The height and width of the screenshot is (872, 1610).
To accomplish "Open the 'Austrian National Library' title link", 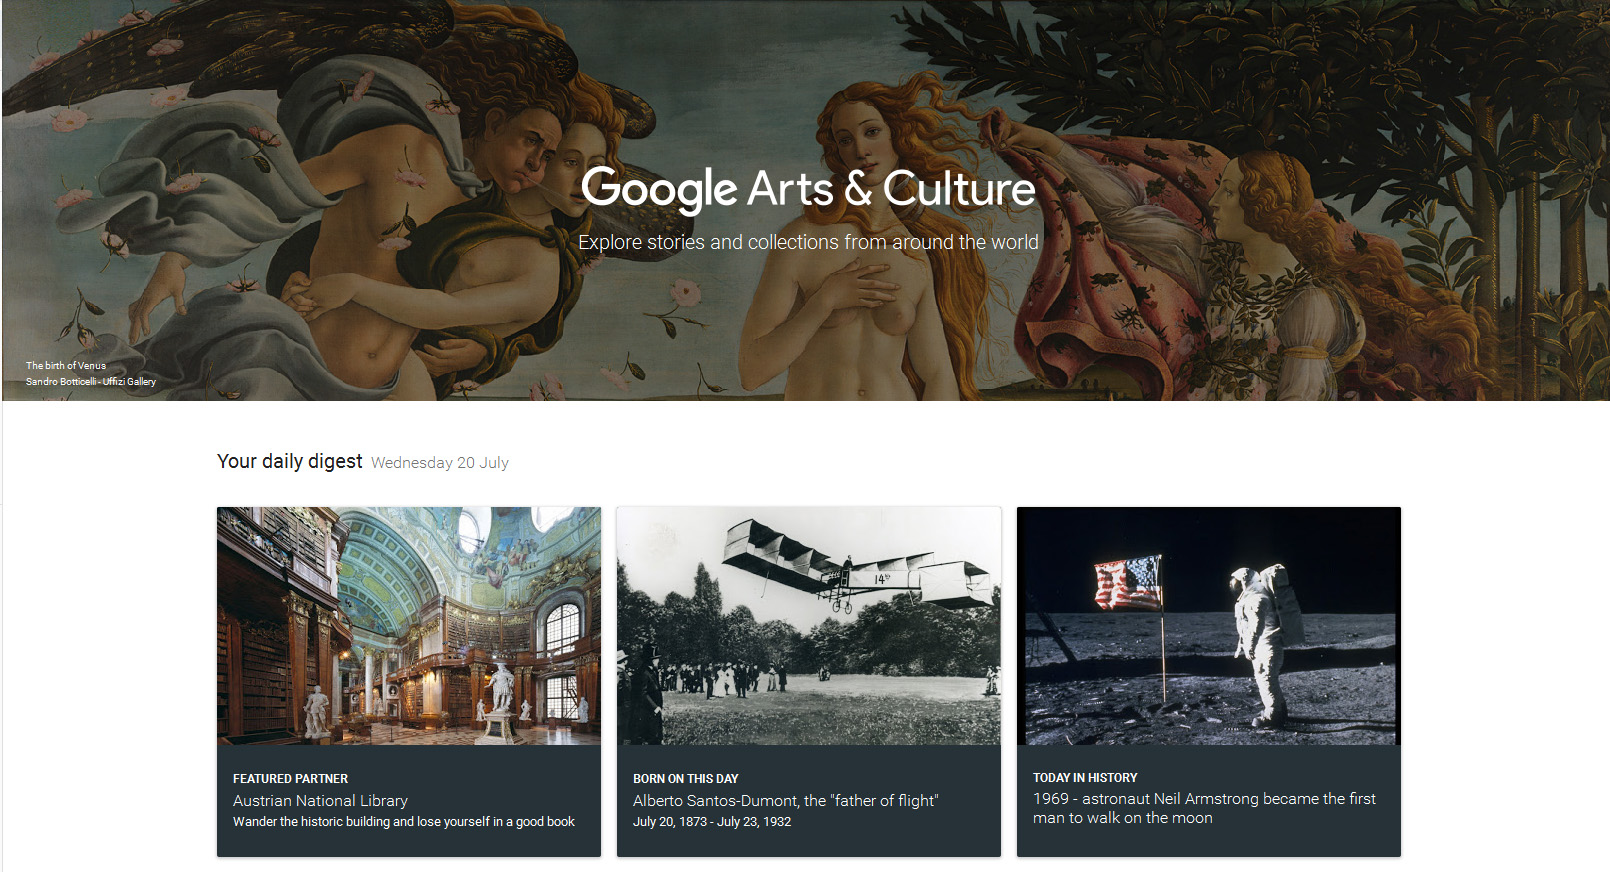I will click(320, 801).
